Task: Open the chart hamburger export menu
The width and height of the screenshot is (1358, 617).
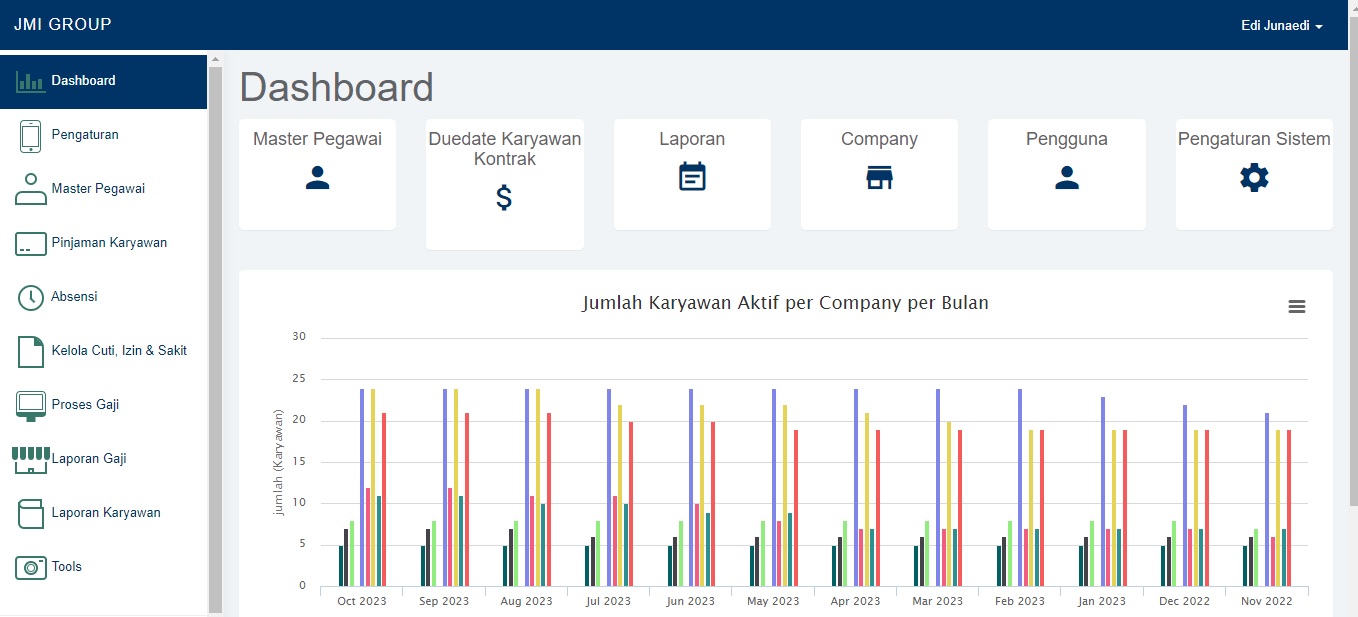Action: coord(1297,306)
